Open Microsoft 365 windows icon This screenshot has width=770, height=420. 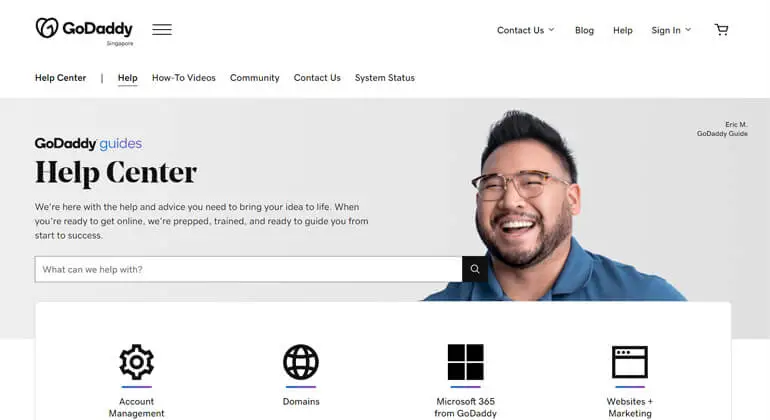click(x=466, y=362)
